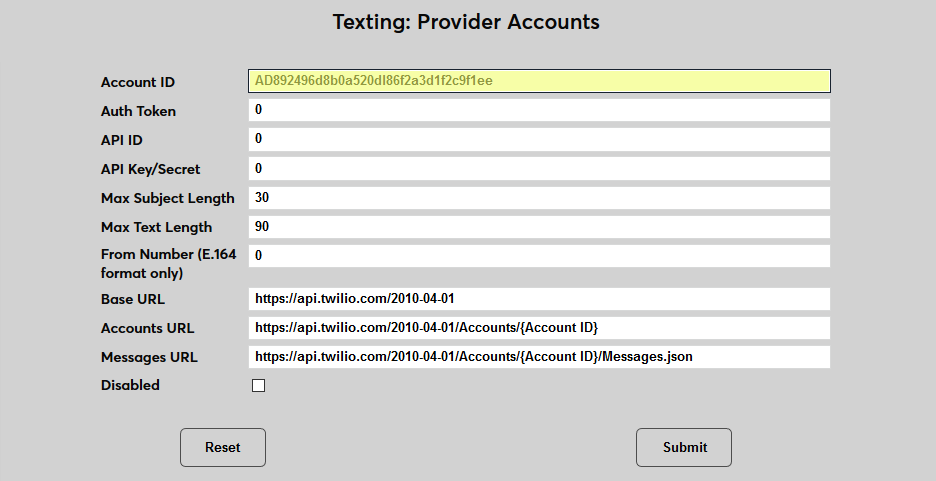Click the Accounts URL field
The width and height of the screenshot is (936, 481).
tap(539, 328)
